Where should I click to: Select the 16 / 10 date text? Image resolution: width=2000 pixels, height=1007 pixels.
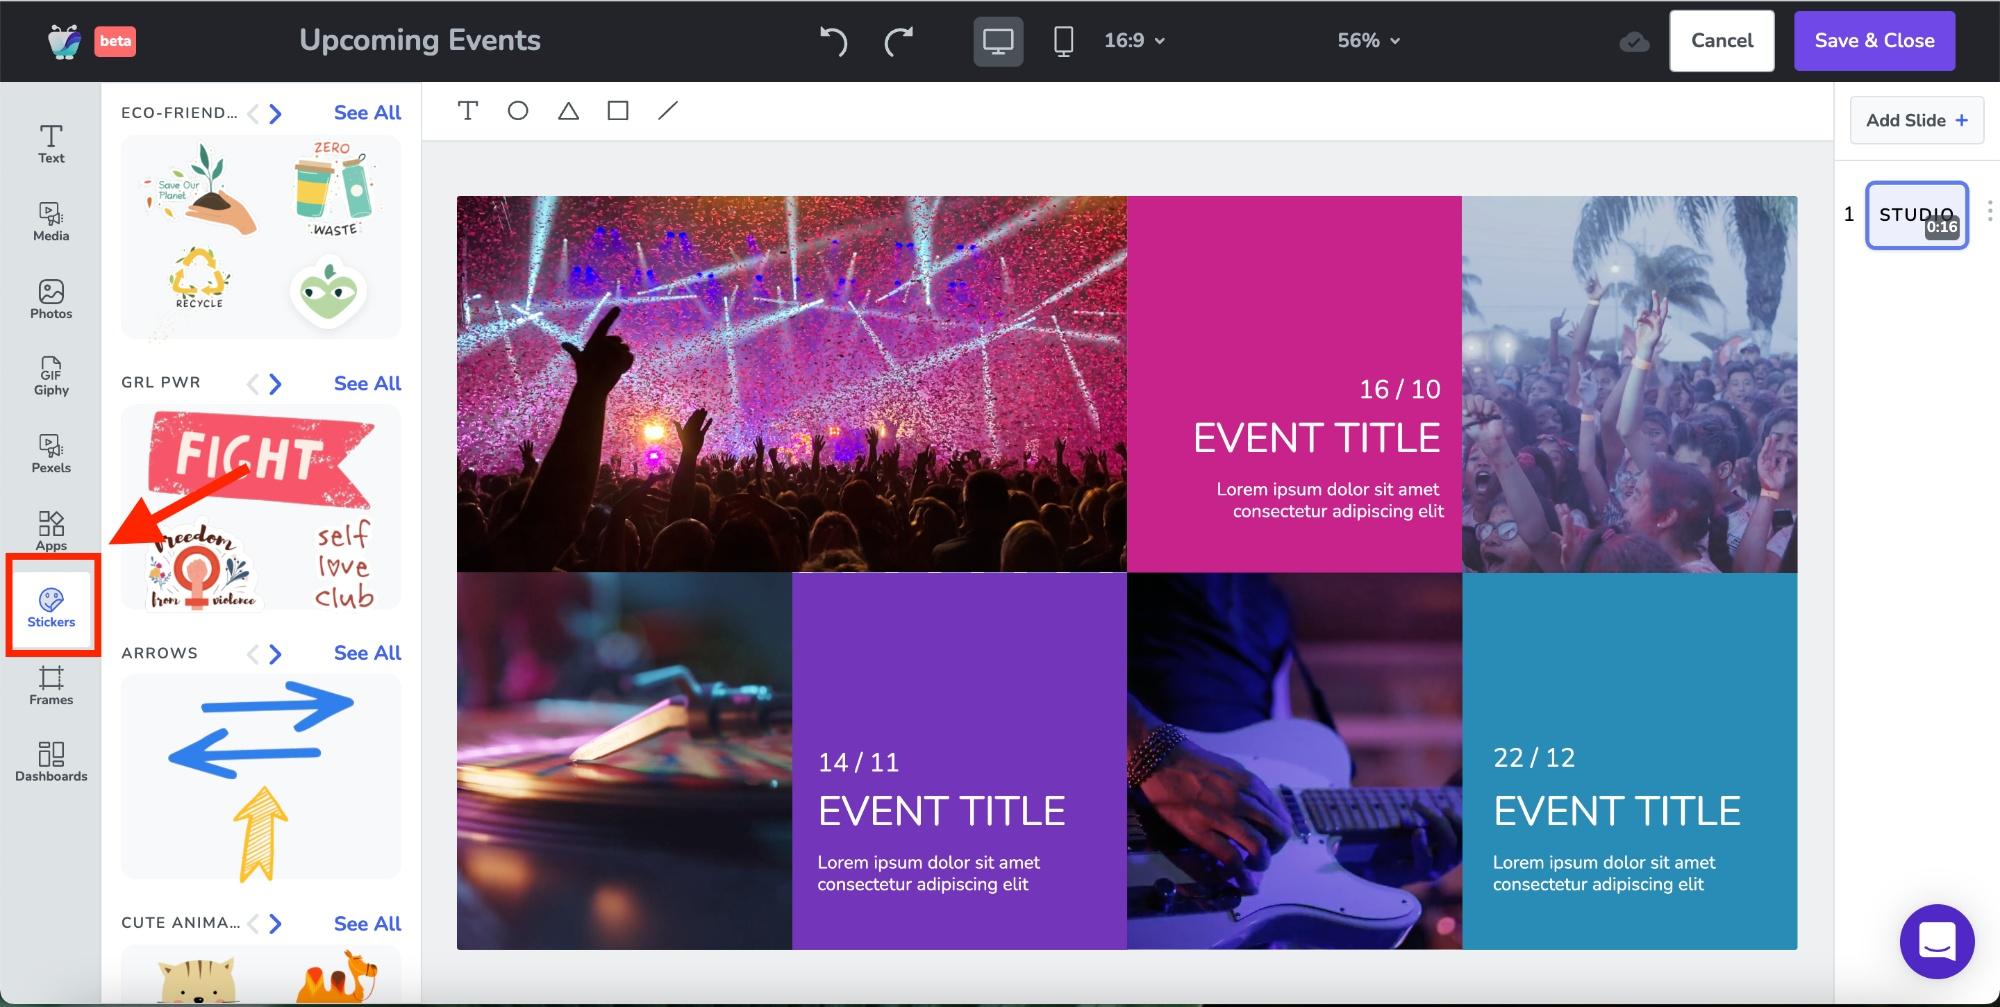(1399, 389)
